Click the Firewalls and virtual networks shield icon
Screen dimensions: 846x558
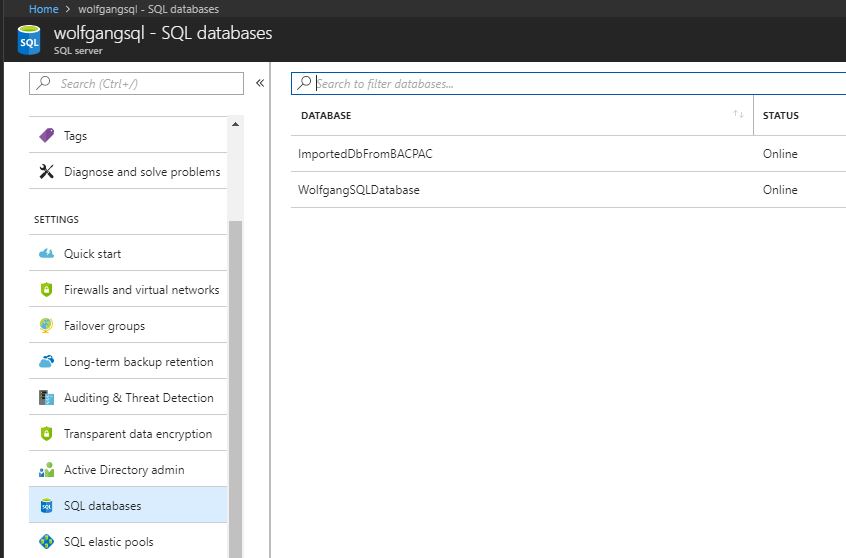tap(46, 290)
